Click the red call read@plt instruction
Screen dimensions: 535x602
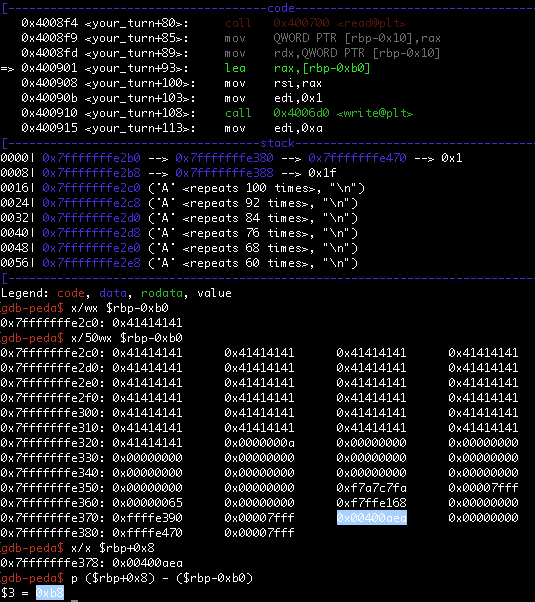click(315, 23)
